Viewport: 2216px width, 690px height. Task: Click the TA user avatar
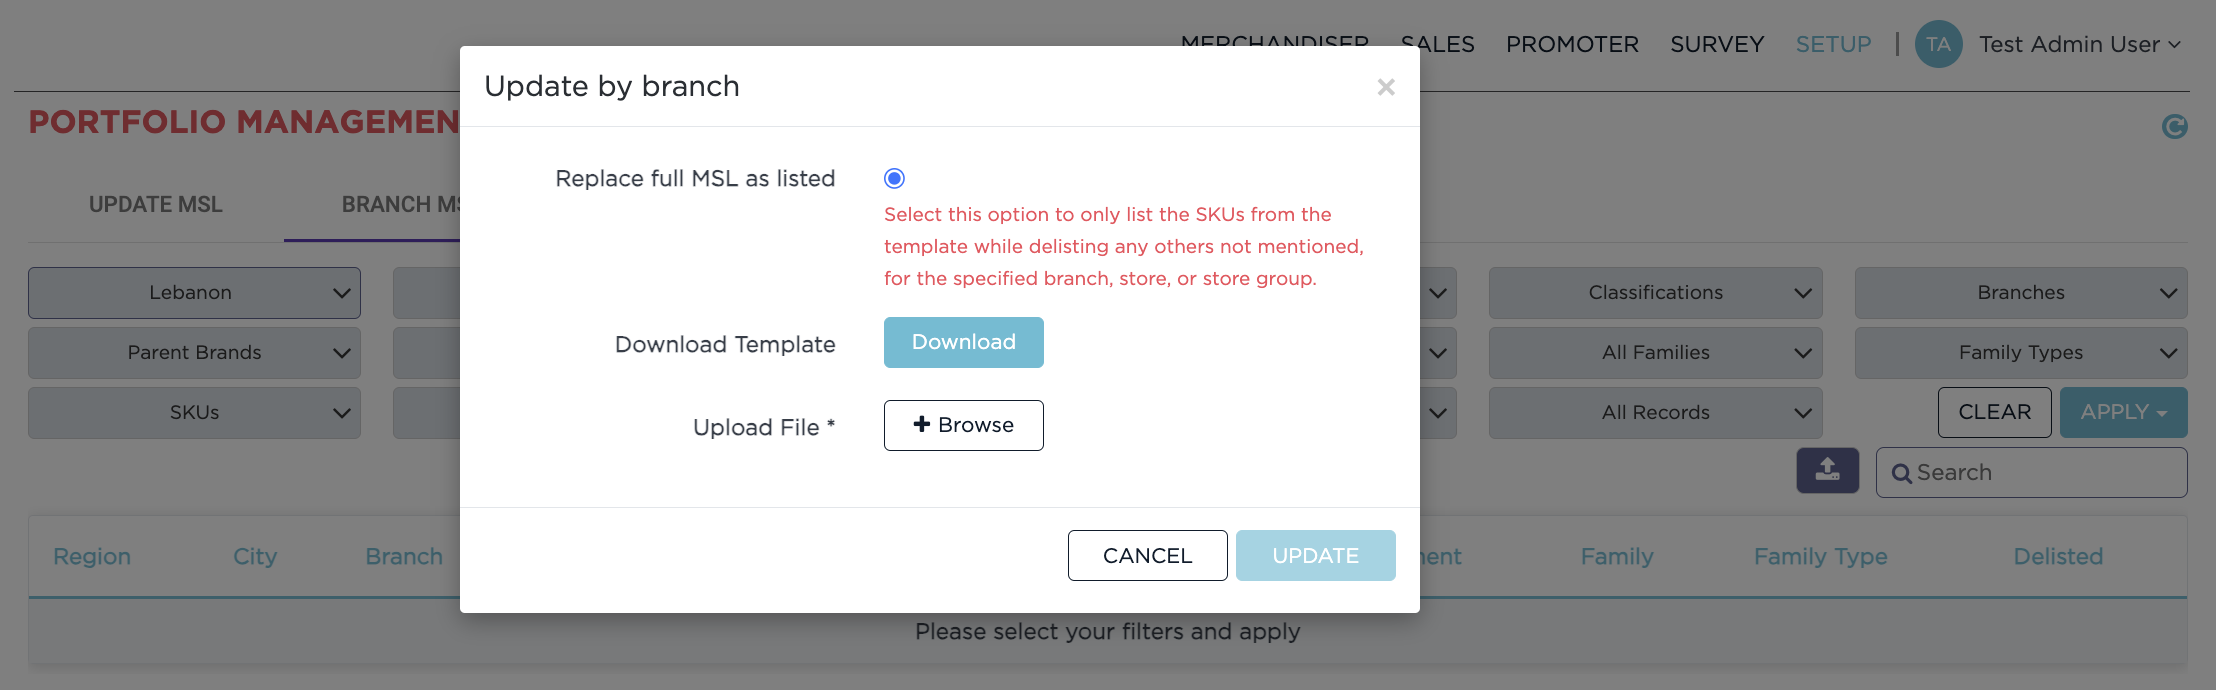1938,45
